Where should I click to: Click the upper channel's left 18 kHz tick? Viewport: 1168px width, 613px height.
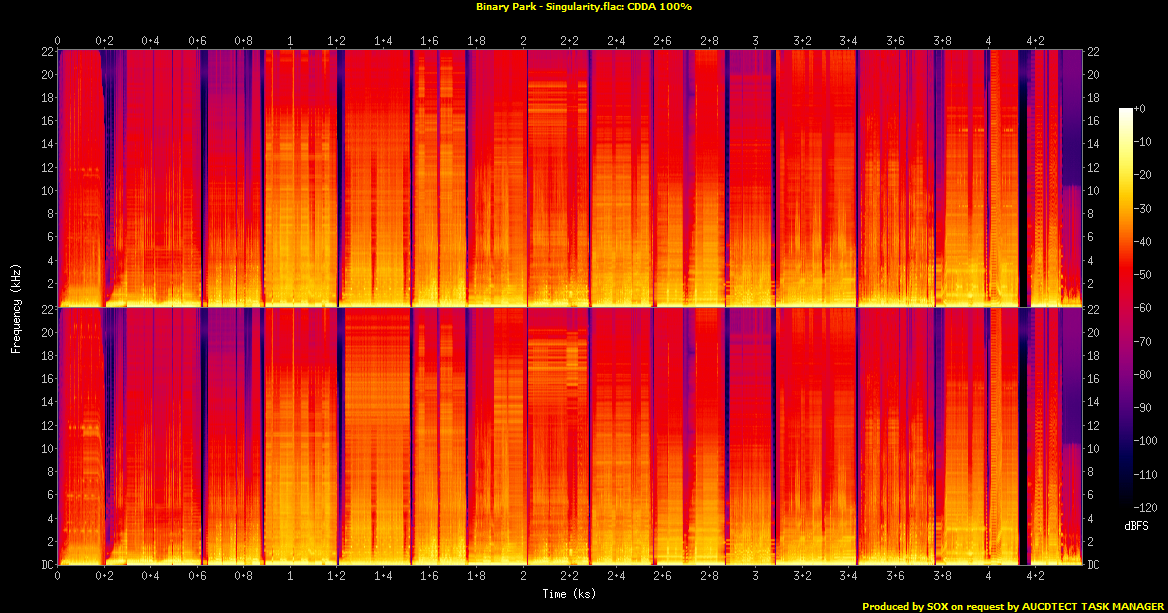46,97
